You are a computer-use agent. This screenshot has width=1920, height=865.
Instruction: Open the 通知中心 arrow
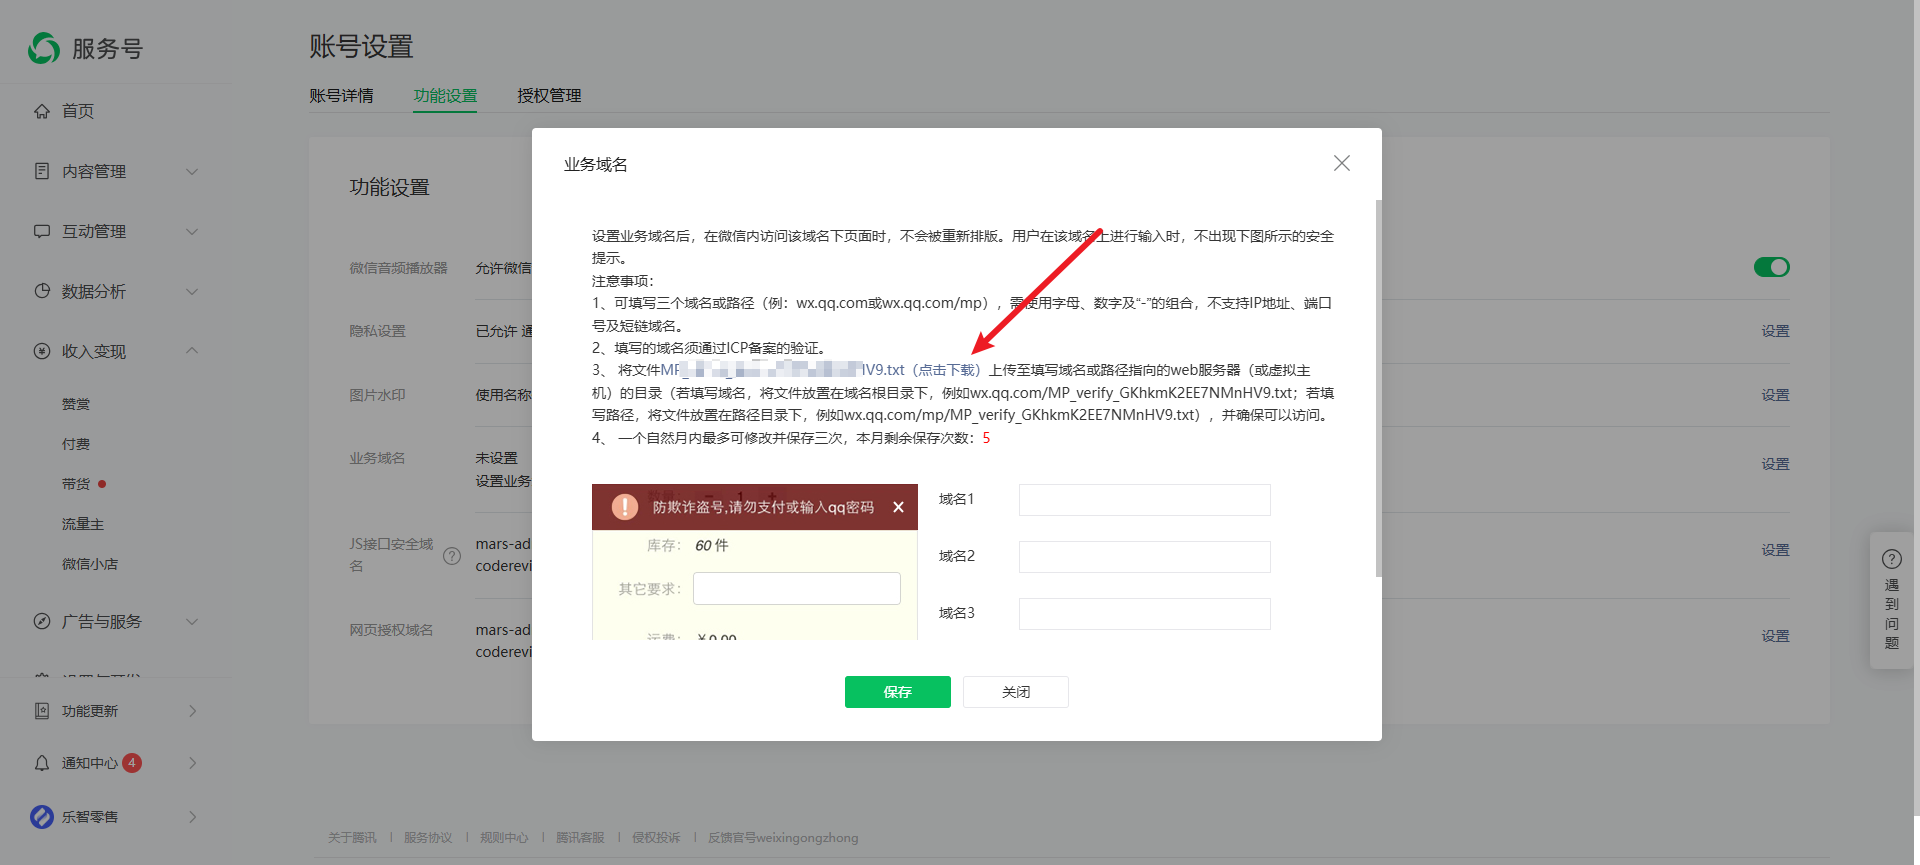click(193, 763)
